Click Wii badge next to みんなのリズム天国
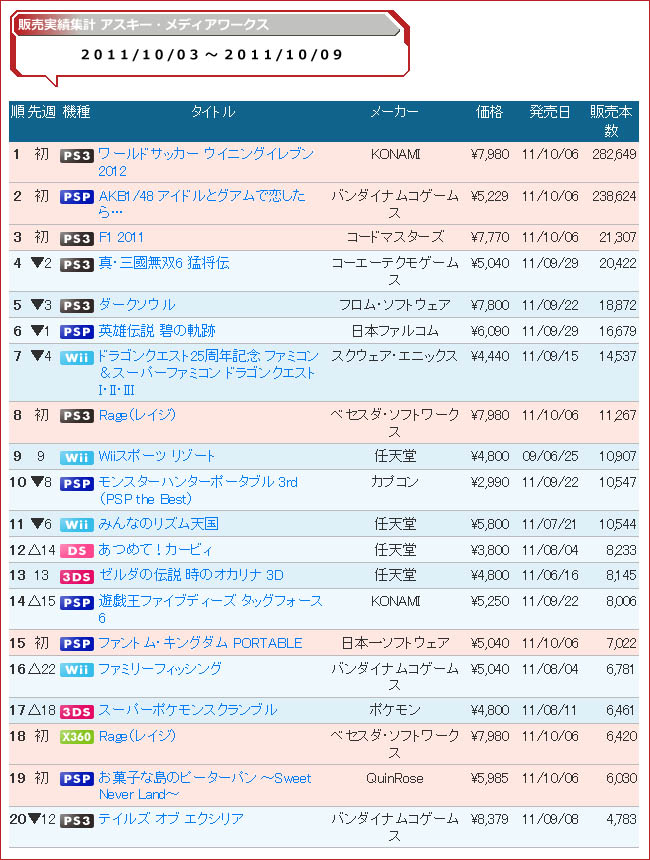Screen dimensions: 650x860 pyautogui.click(x=77, y=525)
